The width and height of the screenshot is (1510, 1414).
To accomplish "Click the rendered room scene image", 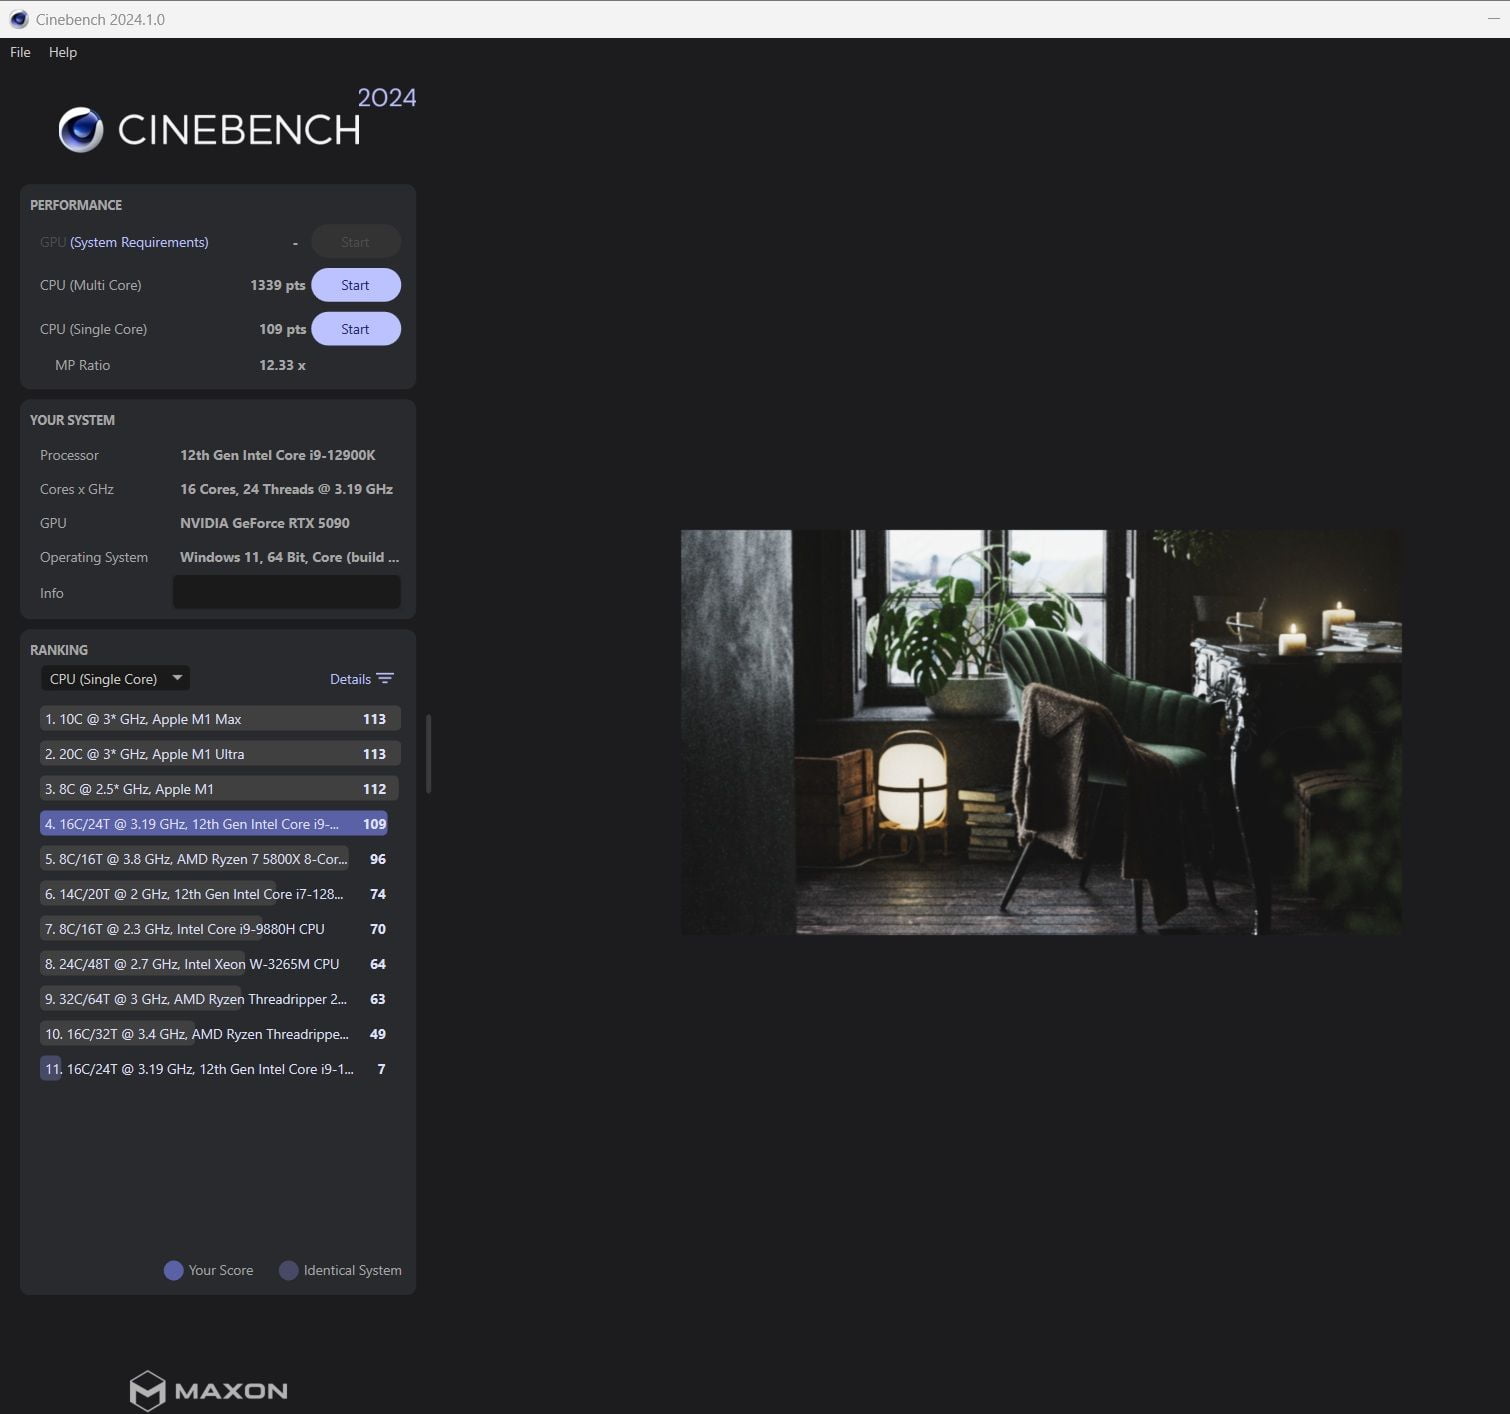I will (x=1041, y=732).
